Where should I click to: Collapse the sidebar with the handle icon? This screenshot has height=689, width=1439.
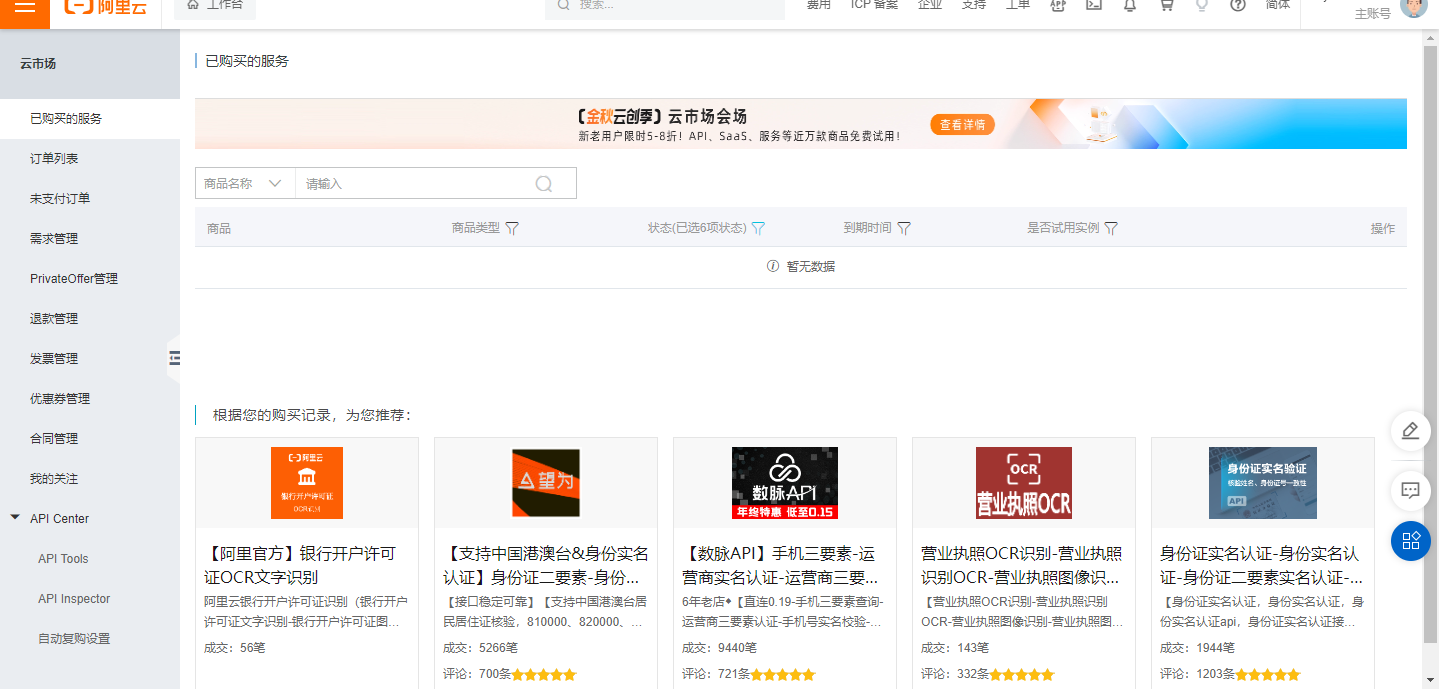click(x=174, y=358)
